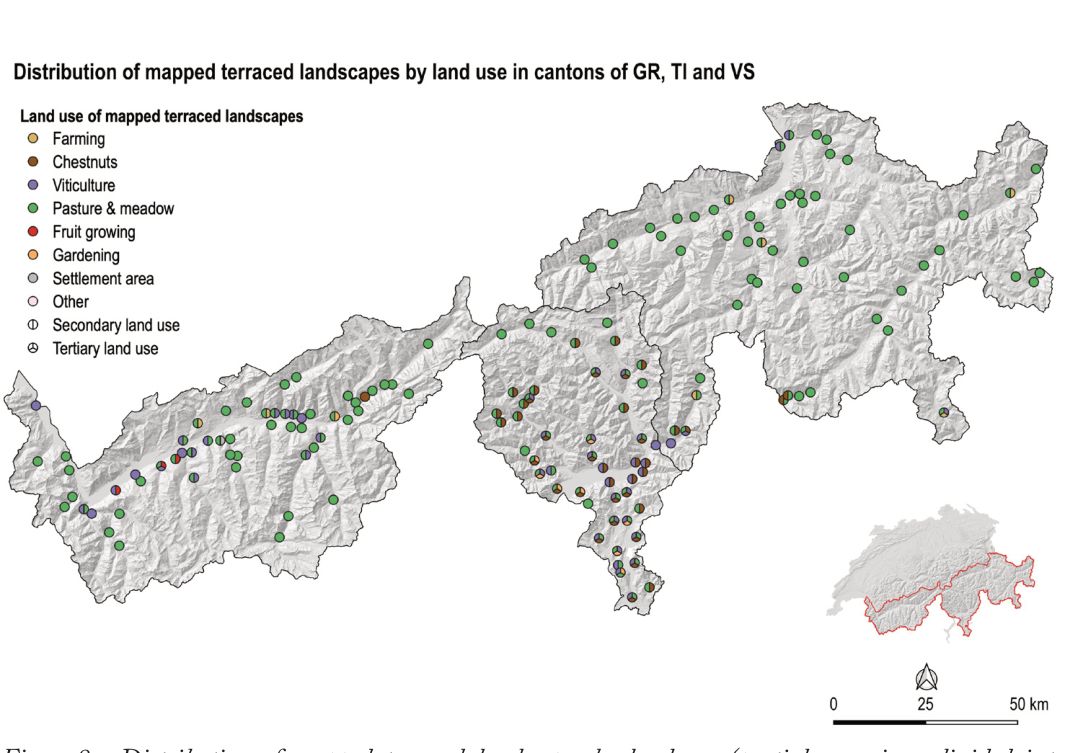Click the 50 km scale label

tap(1029, 704)
